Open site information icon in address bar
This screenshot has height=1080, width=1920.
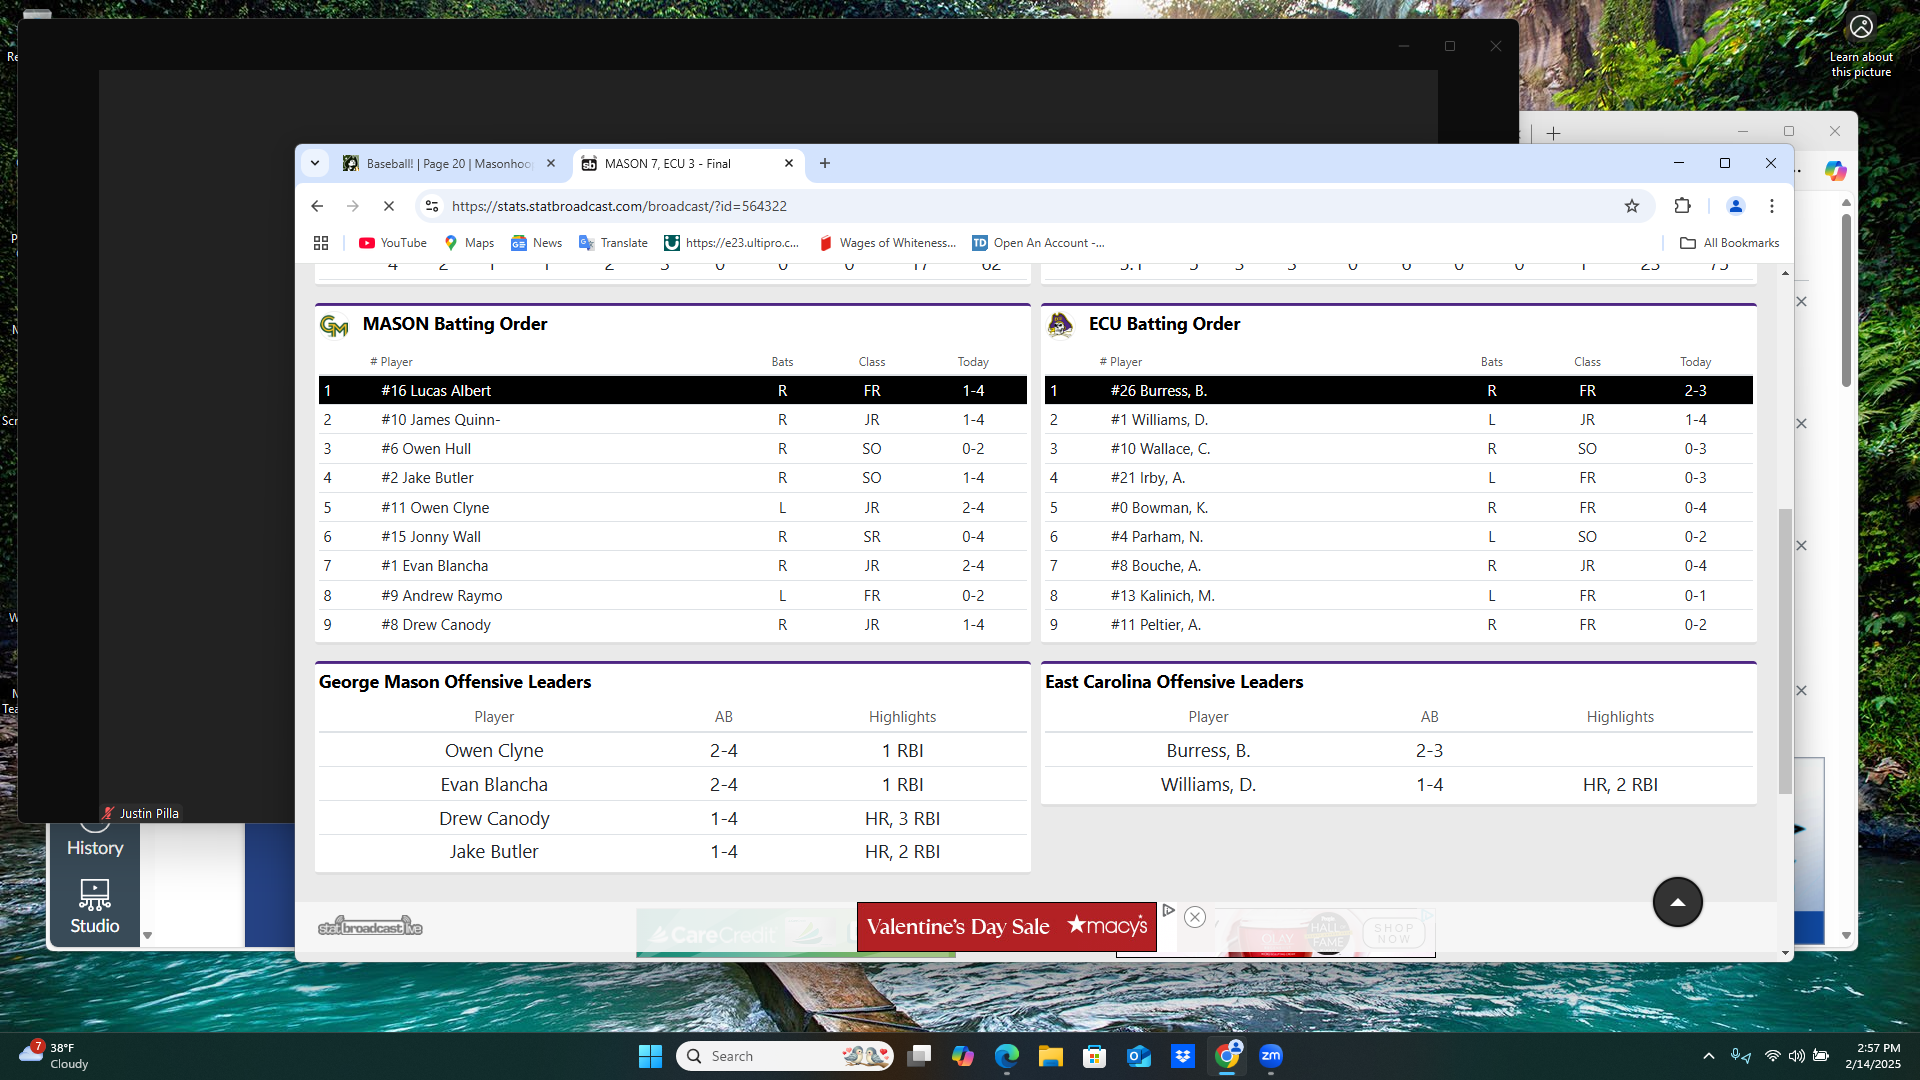click(432, 206)
